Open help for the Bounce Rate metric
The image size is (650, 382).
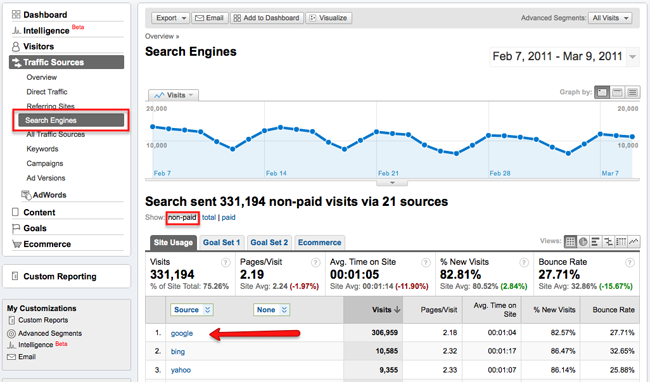tap(630, 262)
